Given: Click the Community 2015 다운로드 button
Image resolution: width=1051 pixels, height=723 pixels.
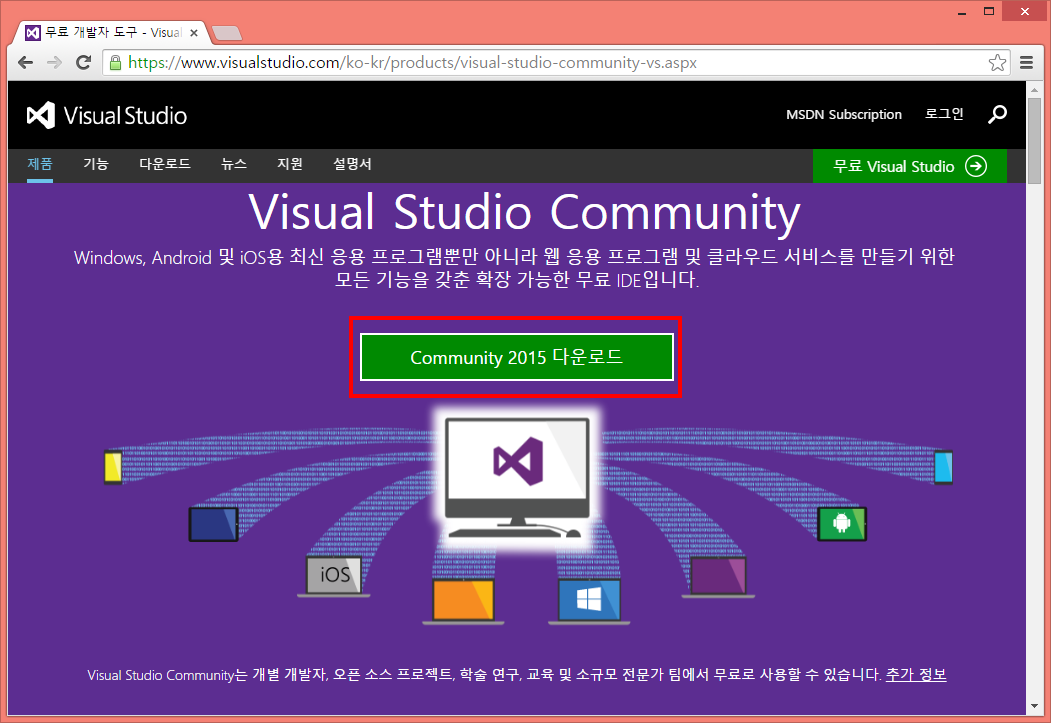Looking at the screenshot, I should [517, 357].
